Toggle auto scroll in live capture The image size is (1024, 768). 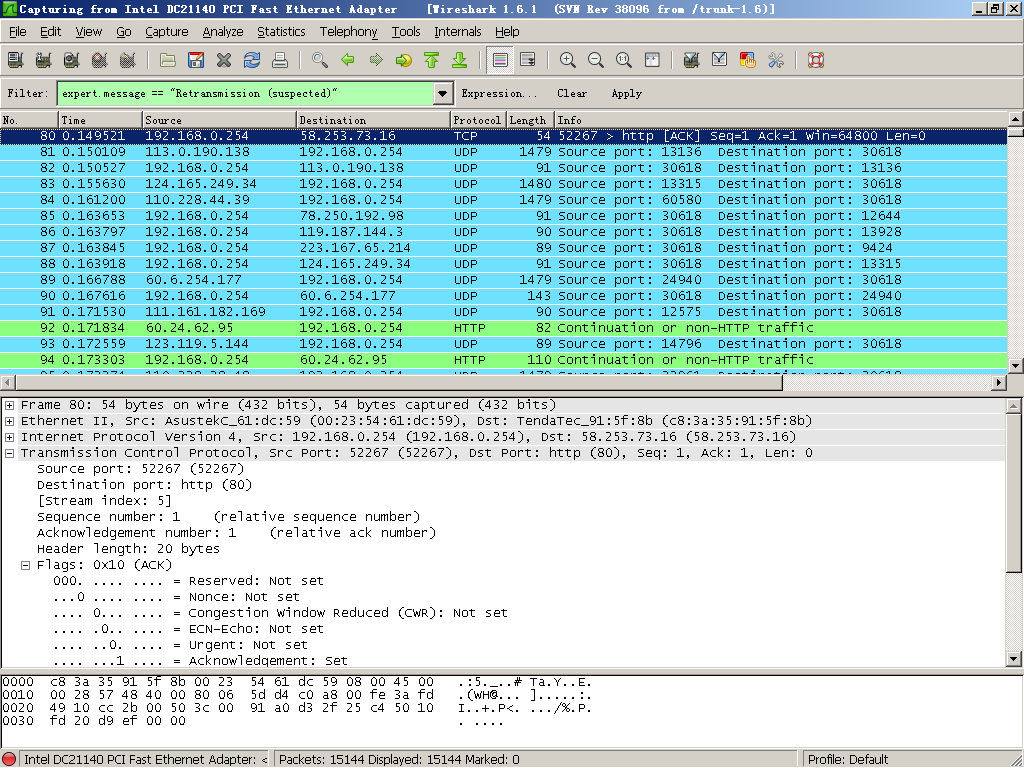click(528, 60)
